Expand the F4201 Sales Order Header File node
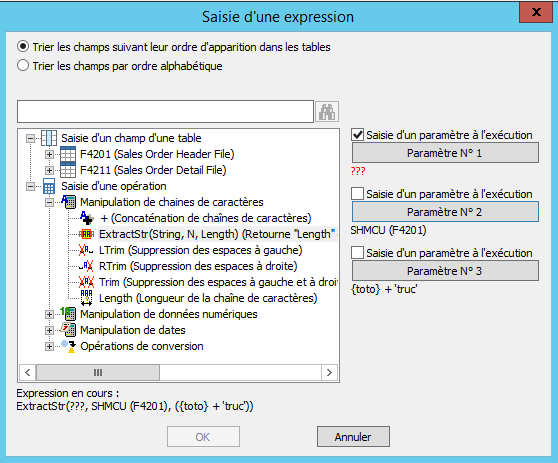 click(x=49, y=154)
